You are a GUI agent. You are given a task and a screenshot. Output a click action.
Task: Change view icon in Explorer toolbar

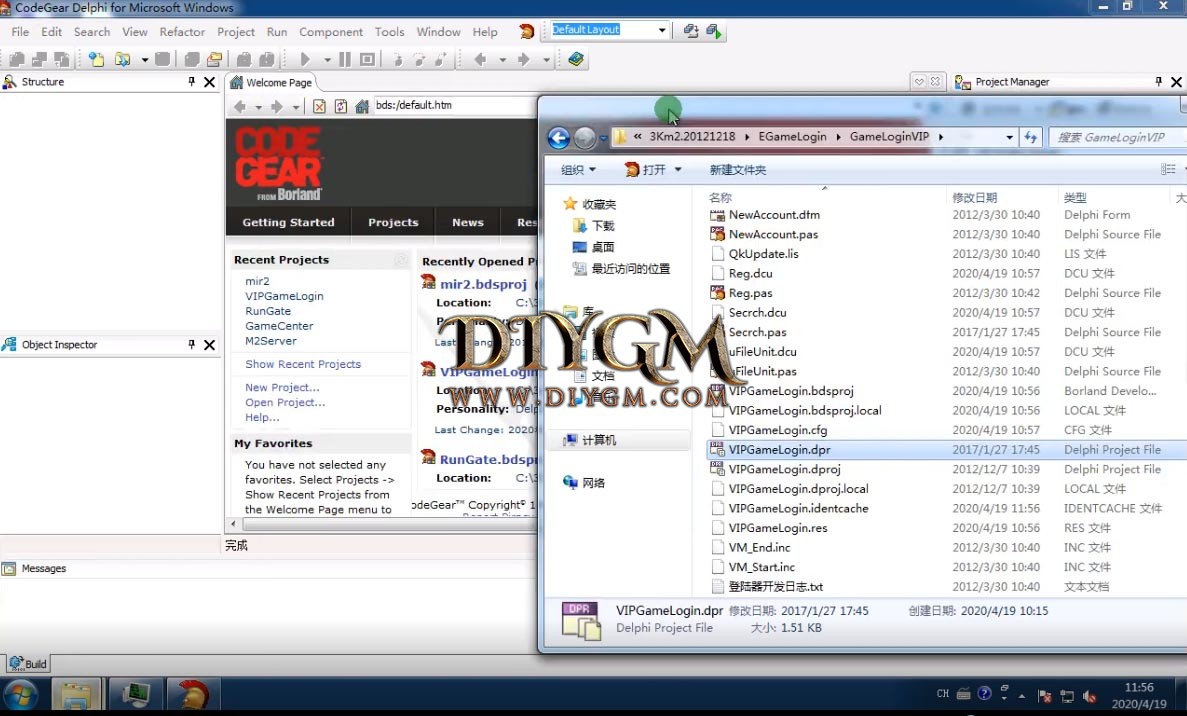[x=1168, y=170]
